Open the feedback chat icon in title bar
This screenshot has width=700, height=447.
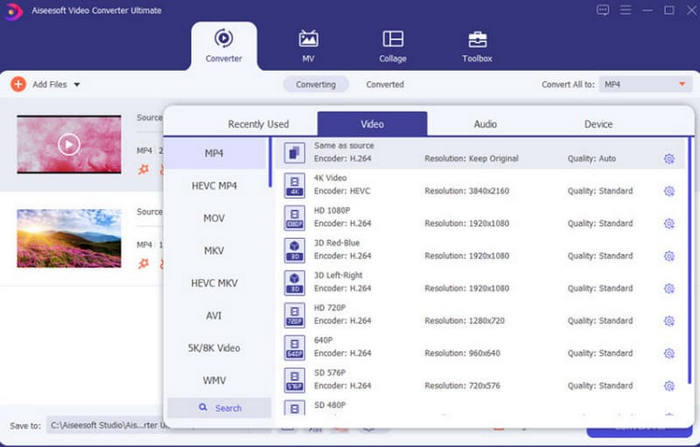click(603, 10)
